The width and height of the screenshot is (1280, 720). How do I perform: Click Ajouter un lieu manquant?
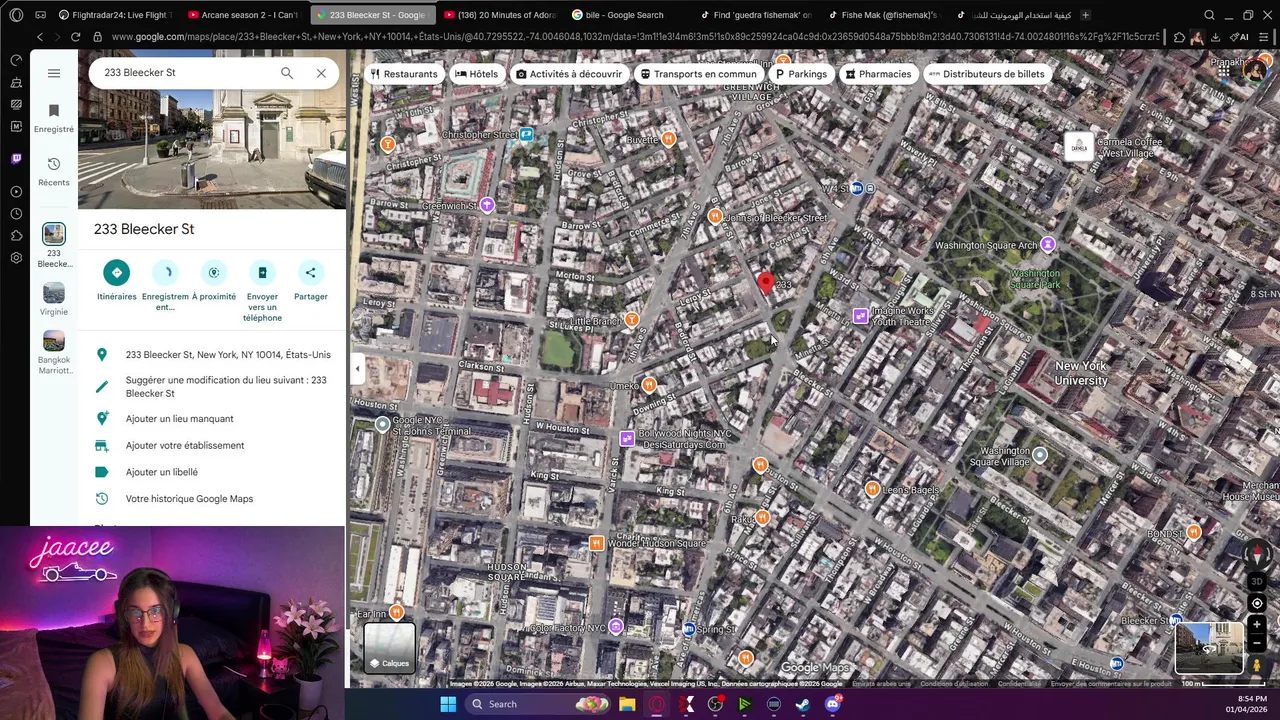pyautogui.click(x=179, y=419)
